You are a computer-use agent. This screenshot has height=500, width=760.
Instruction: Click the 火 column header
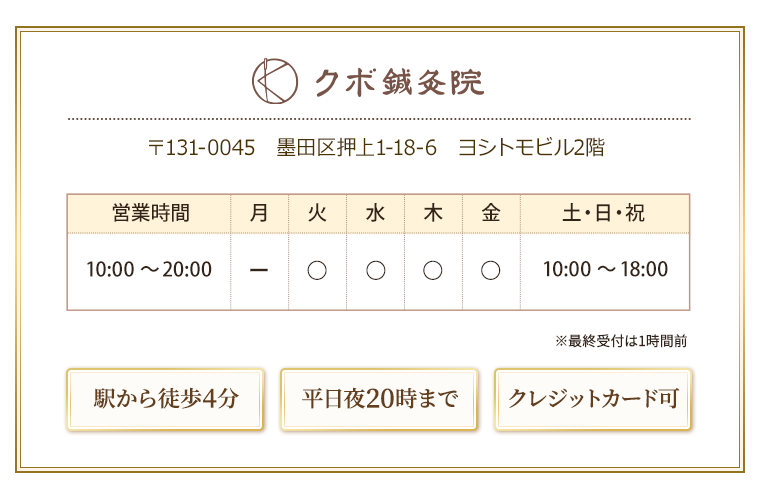pyautogui.click(x=317, y=213)
